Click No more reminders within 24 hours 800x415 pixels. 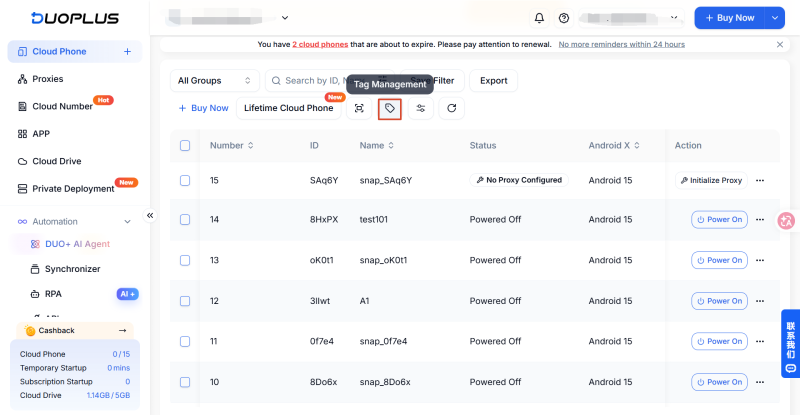point(621,44)
